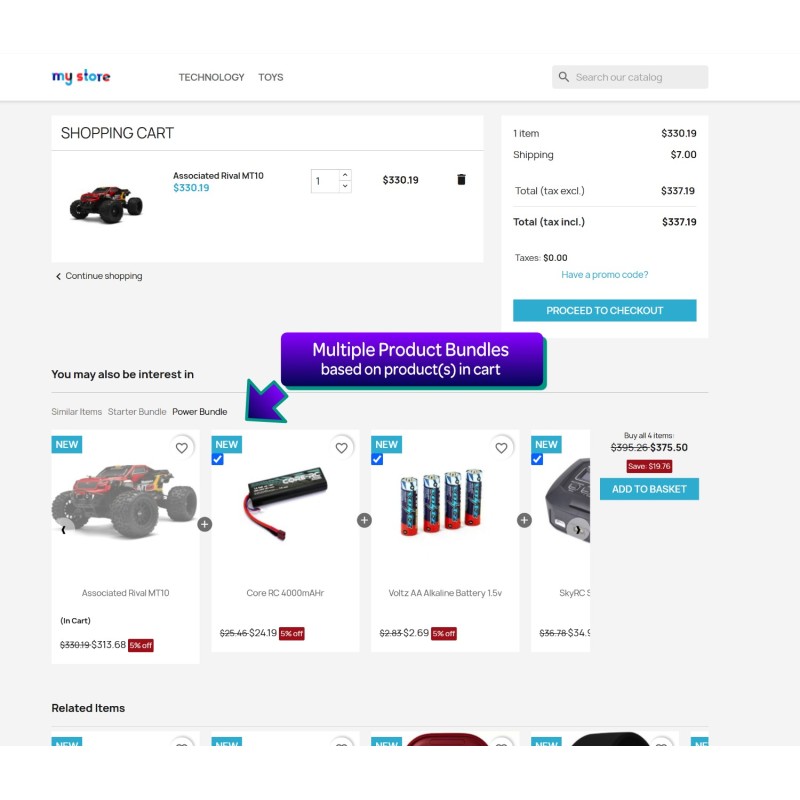This screenshot has width=800, height=800.
Task: Switch to Similar Items tab
Action: 77,412
